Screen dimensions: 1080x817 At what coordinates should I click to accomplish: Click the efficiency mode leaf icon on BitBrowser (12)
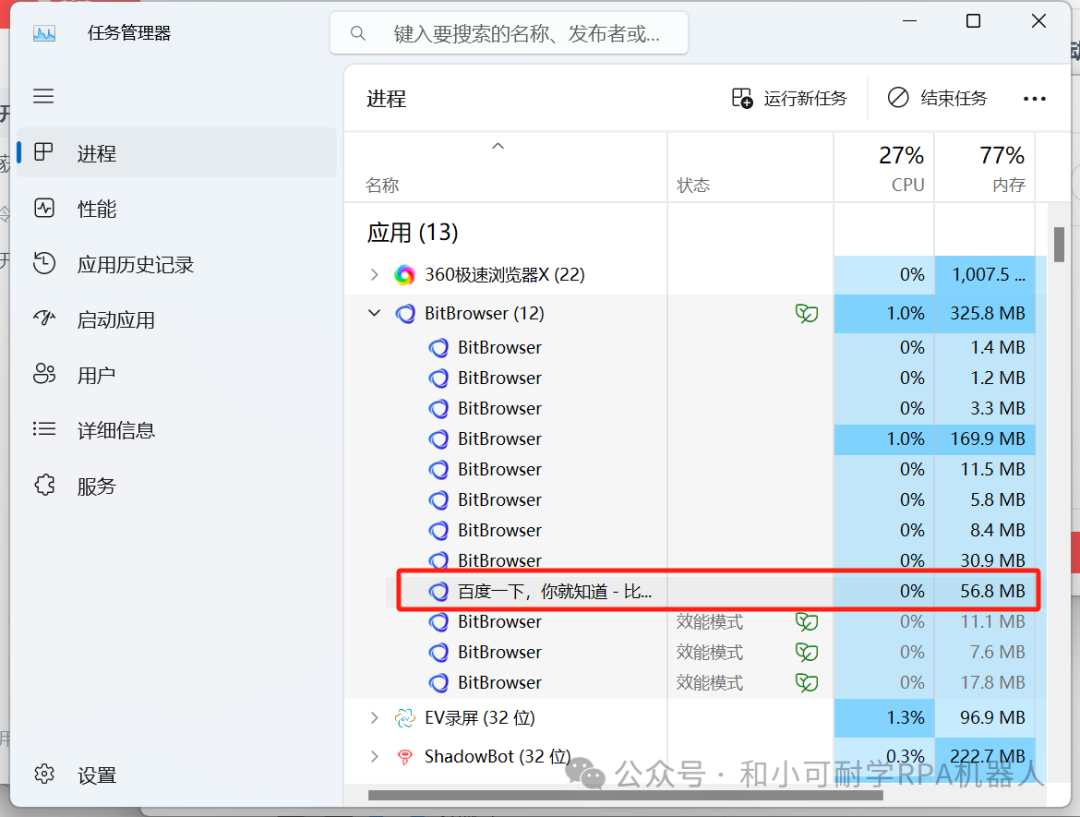806,314
